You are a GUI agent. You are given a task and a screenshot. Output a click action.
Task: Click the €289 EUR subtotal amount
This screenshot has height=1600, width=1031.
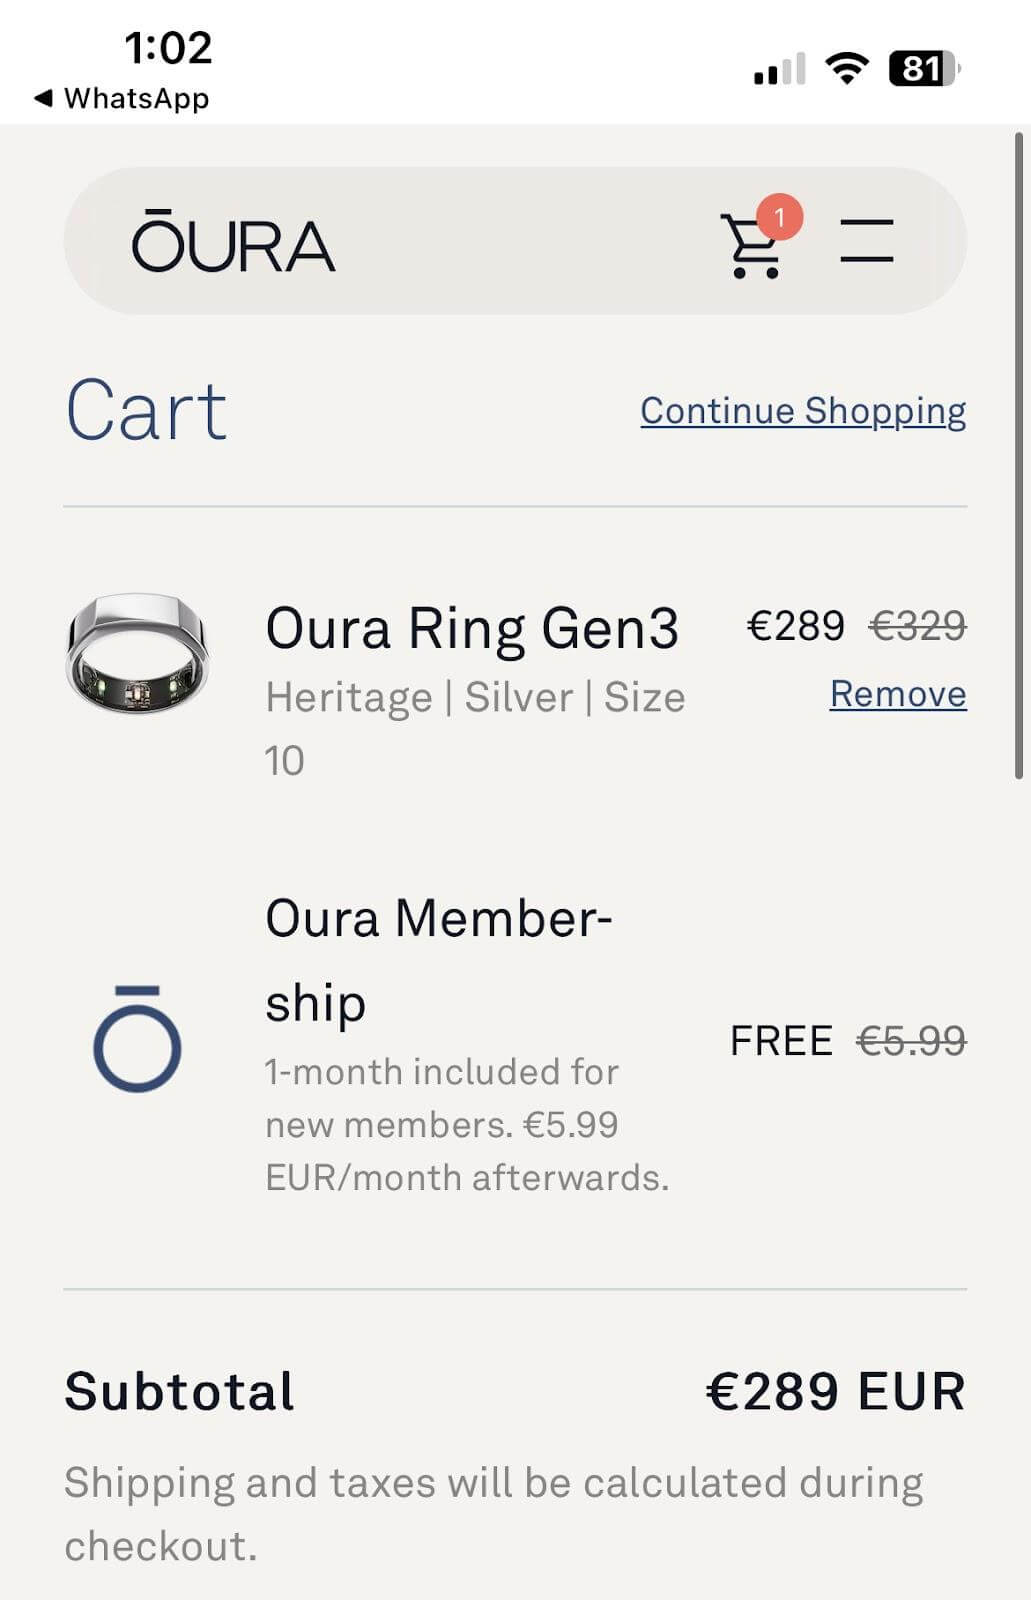tap(835, 1391)
